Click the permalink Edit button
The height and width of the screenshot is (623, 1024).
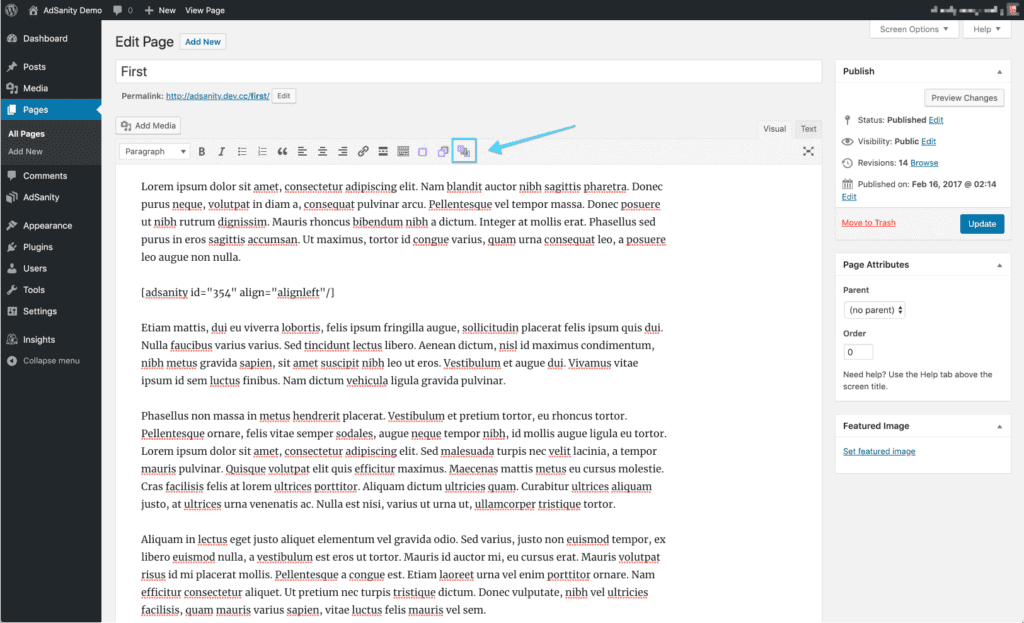point(283,95)
